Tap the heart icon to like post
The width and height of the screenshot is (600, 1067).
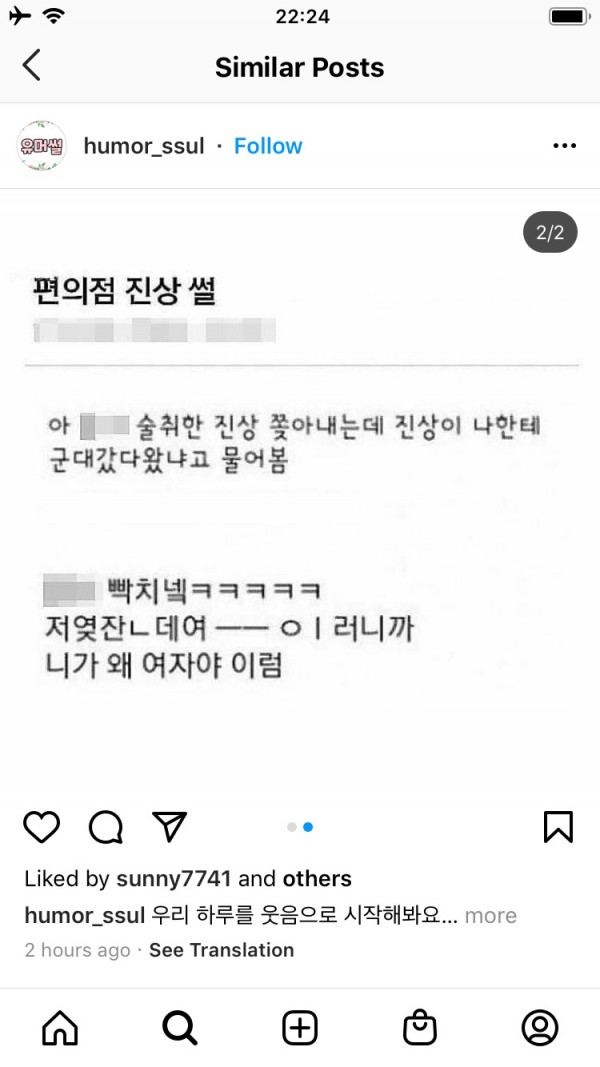click(x=41, y=827)
